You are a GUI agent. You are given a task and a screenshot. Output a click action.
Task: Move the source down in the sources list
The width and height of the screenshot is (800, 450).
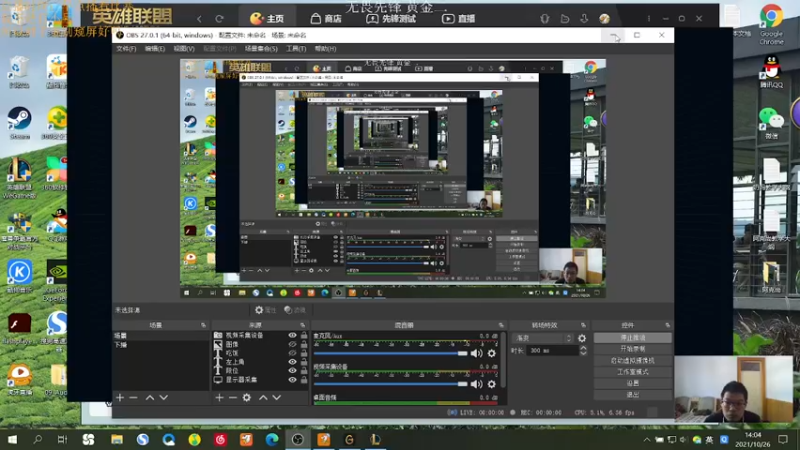coord(277,397)
